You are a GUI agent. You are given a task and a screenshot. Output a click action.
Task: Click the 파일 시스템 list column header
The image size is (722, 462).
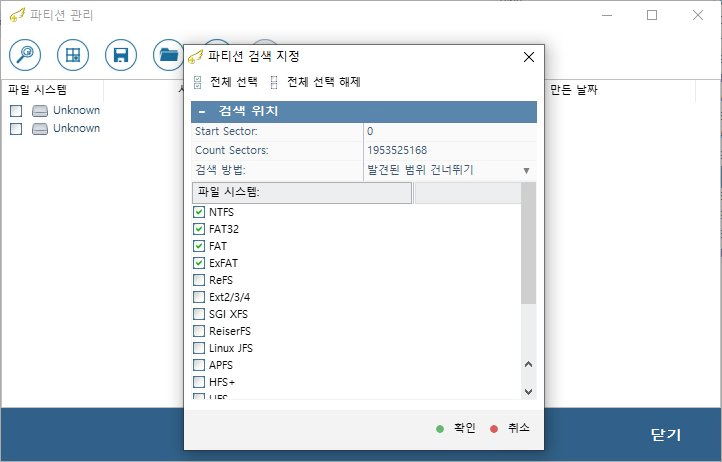tap(302, 193)
